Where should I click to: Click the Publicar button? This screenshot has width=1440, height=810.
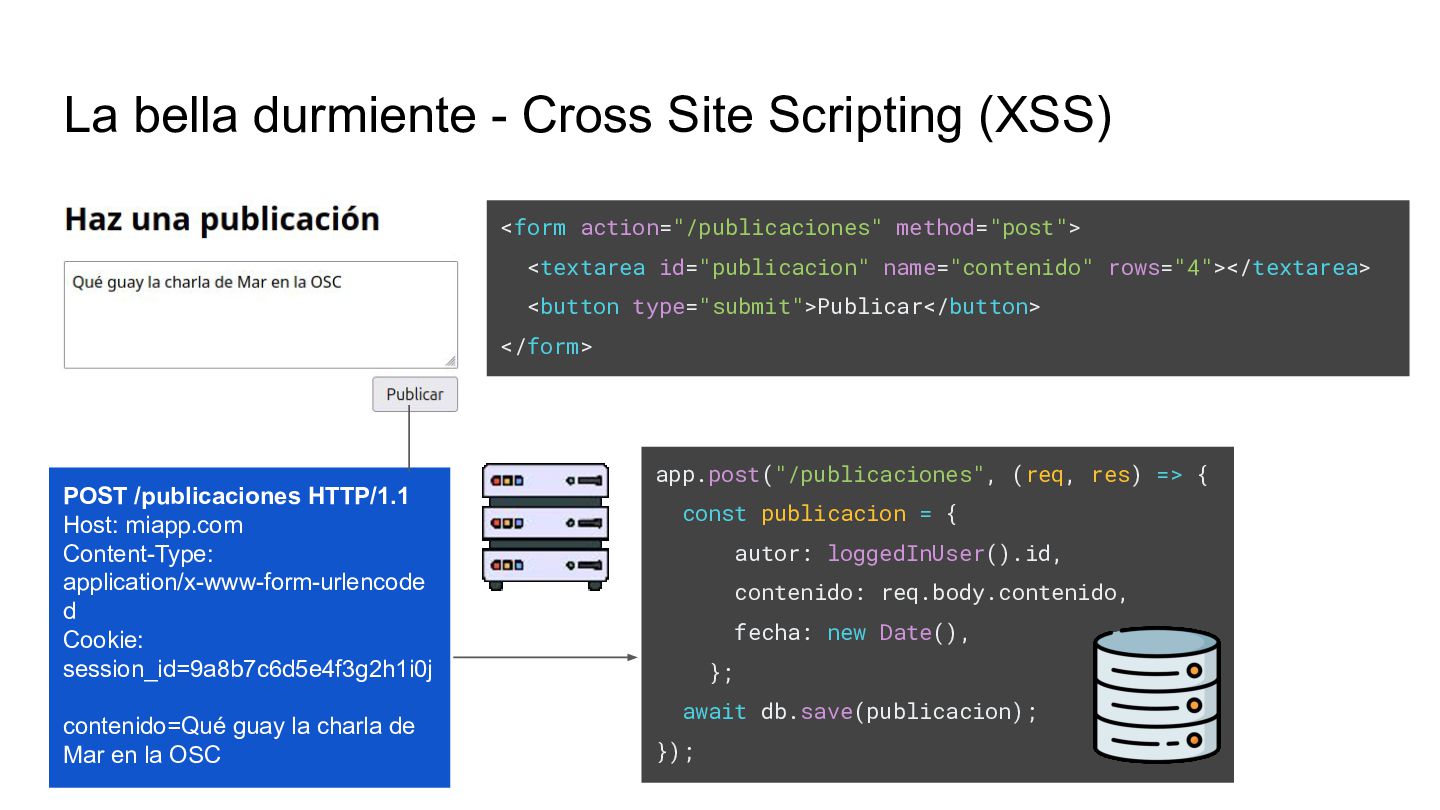pyautogui.click(x=415, y=394)
